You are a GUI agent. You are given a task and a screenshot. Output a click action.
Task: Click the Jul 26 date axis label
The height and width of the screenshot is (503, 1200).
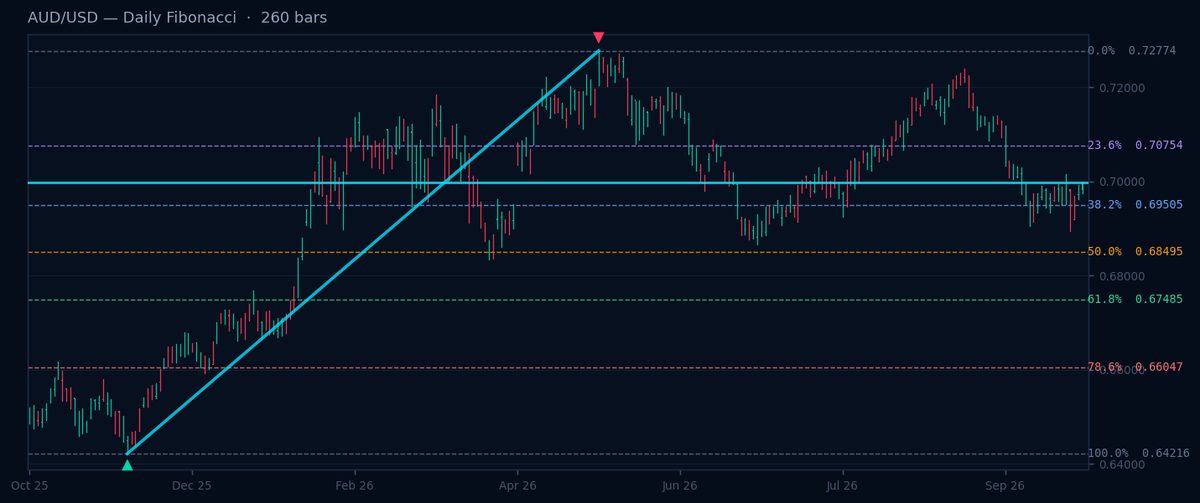coord(842,485)
